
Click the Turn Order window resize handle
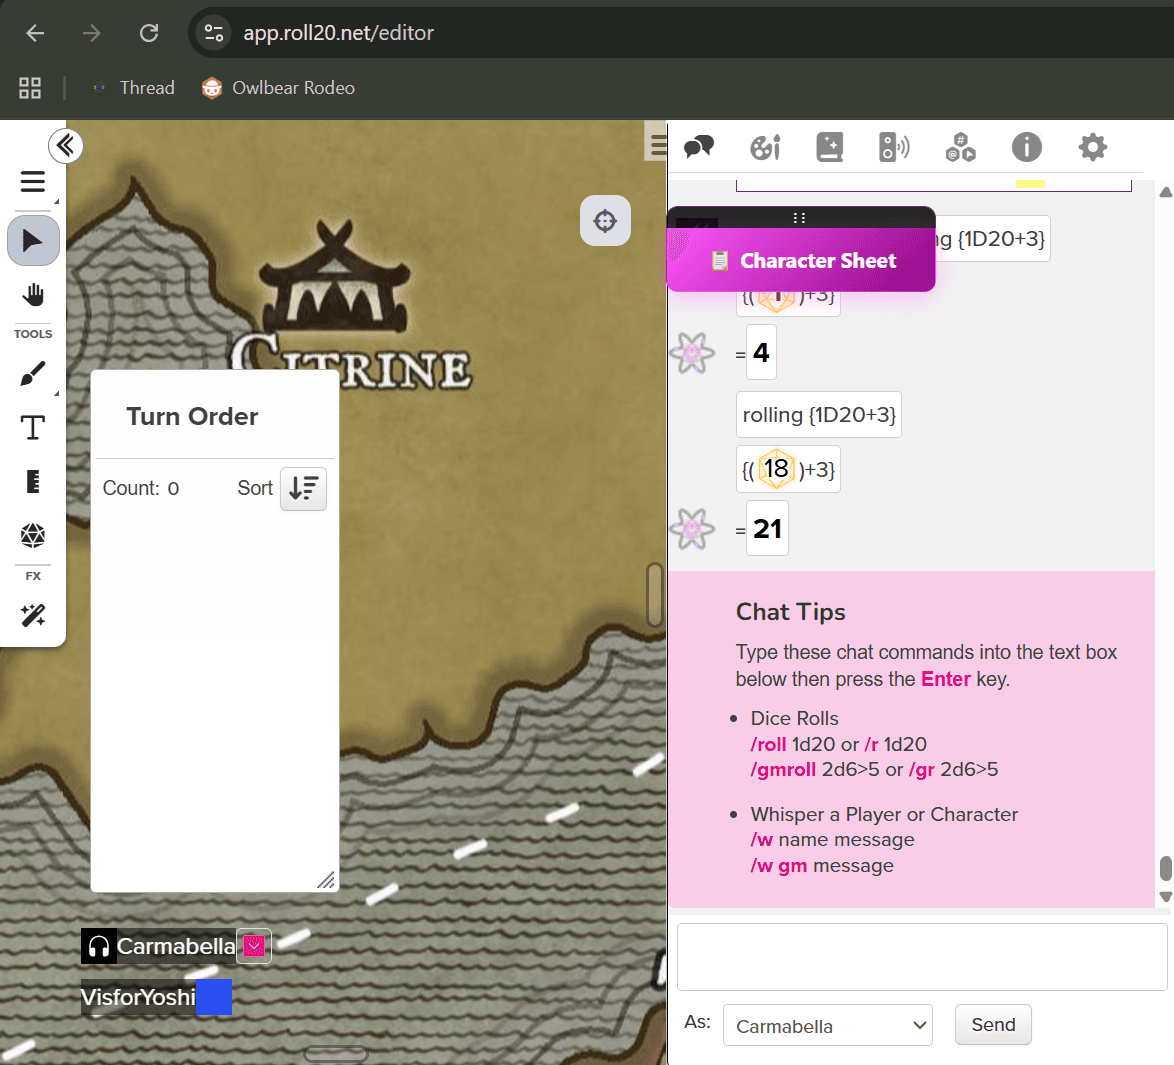[x=326, y=879]
